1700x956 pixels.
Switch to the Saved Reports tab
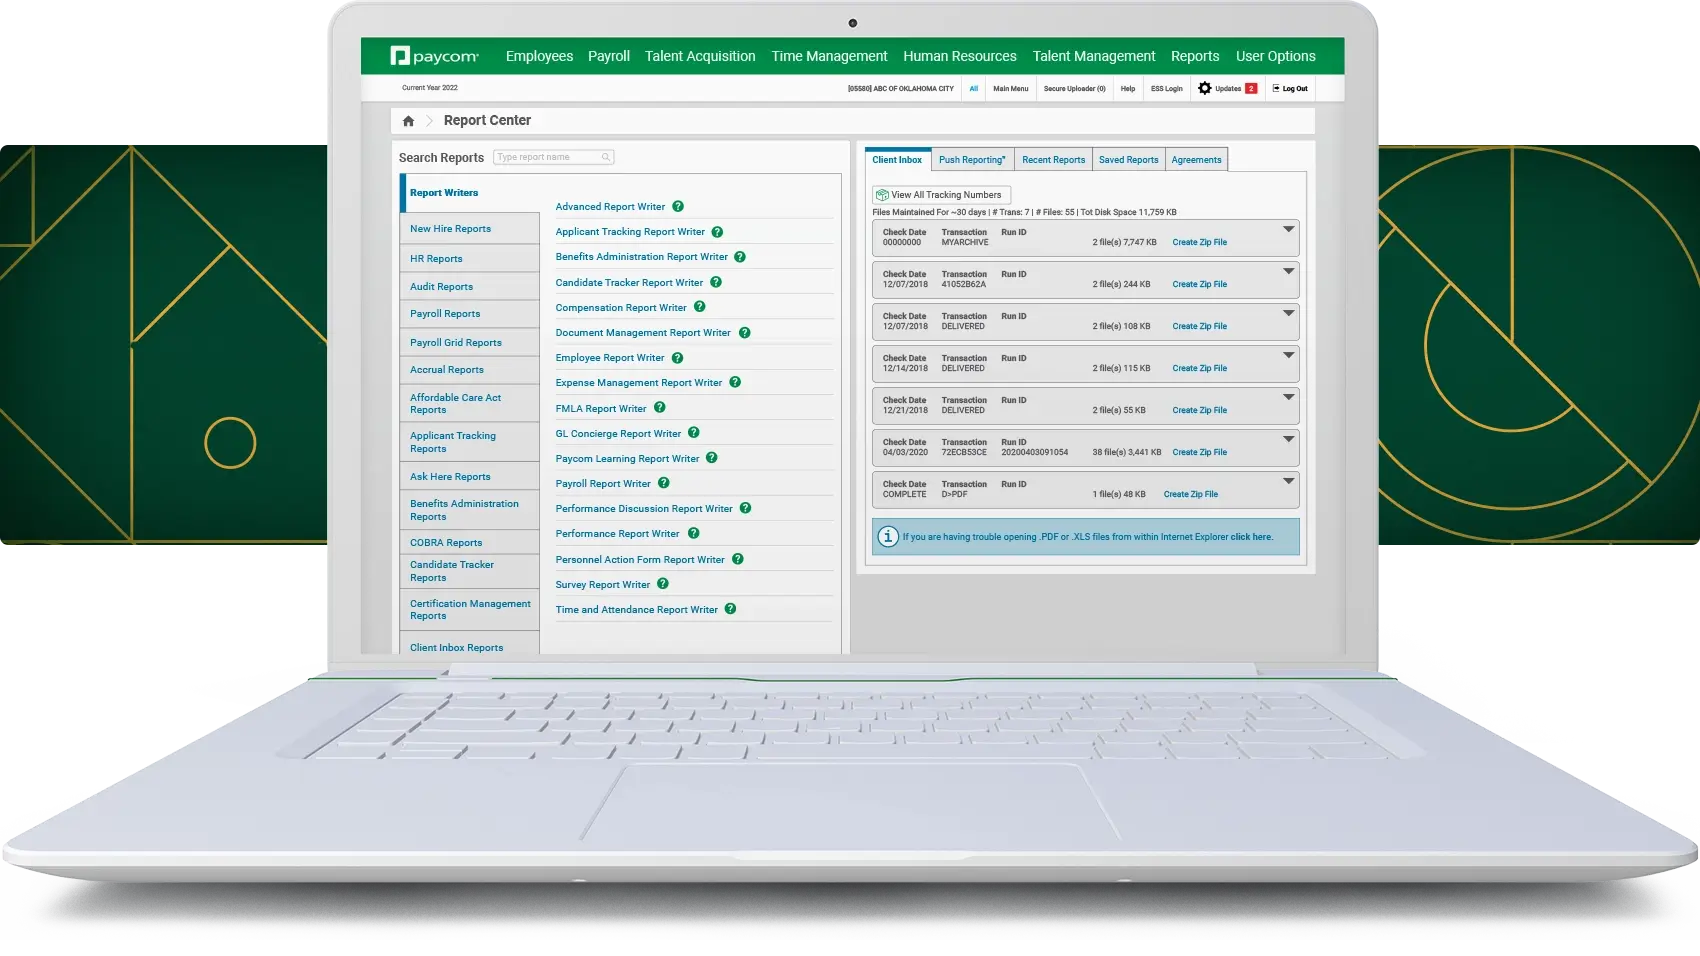(x=1128, y=160)
